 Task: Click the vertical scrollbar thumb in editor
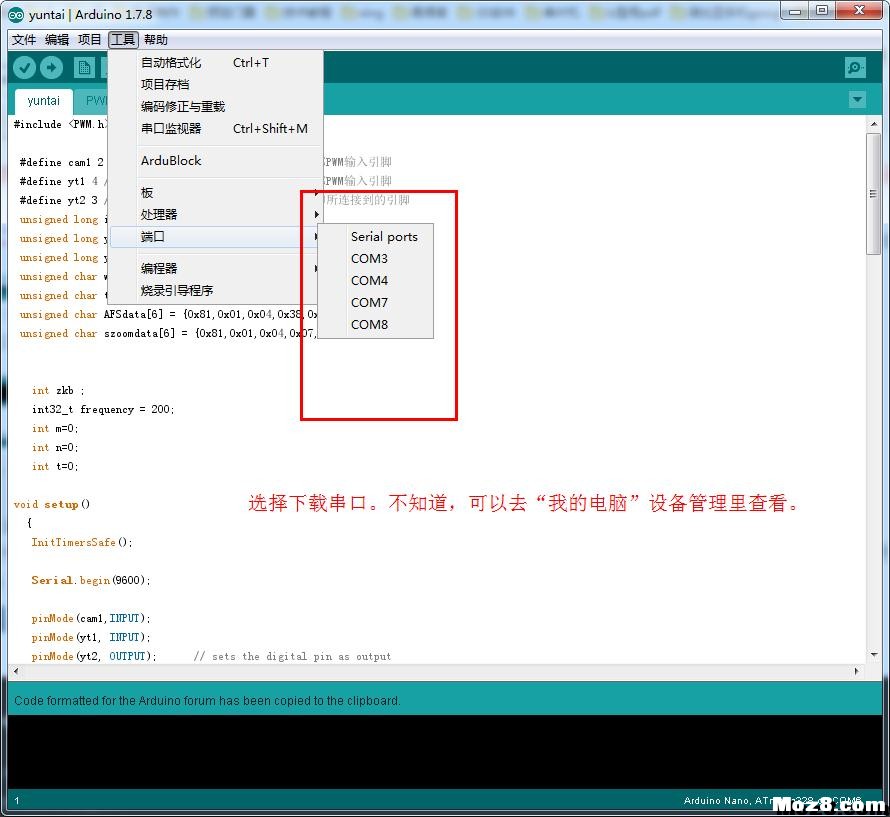tap(873, 194)
